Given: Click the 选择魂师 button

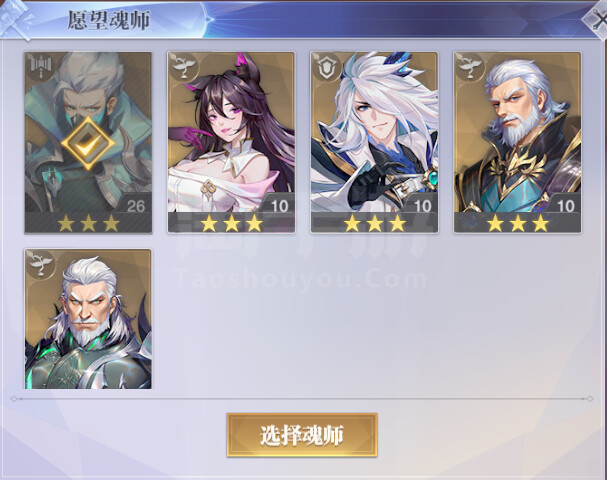Looking at the screenshot, I should point(302,435).
